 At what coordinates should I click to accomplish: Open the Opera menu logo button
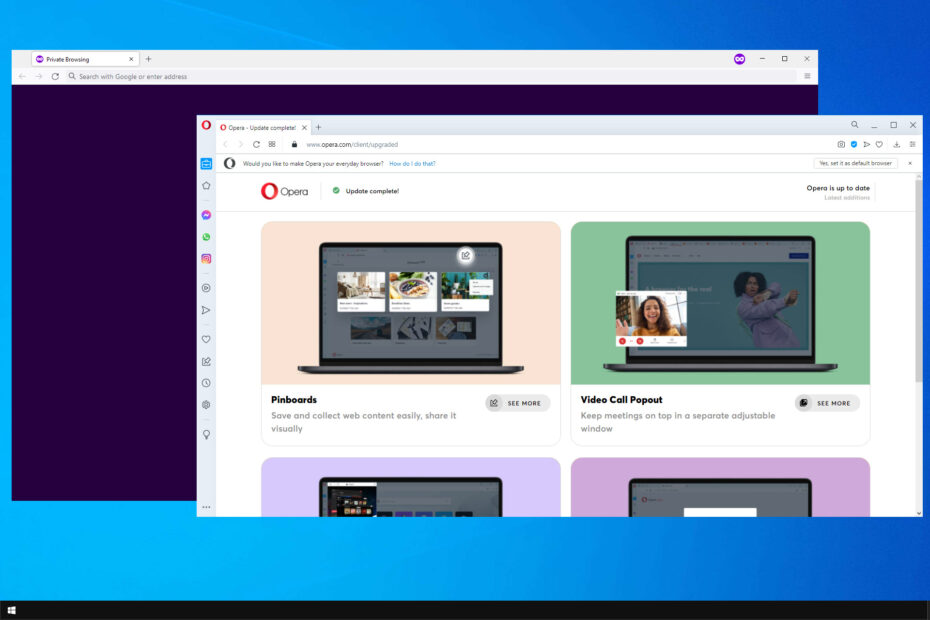pos(206,125)
